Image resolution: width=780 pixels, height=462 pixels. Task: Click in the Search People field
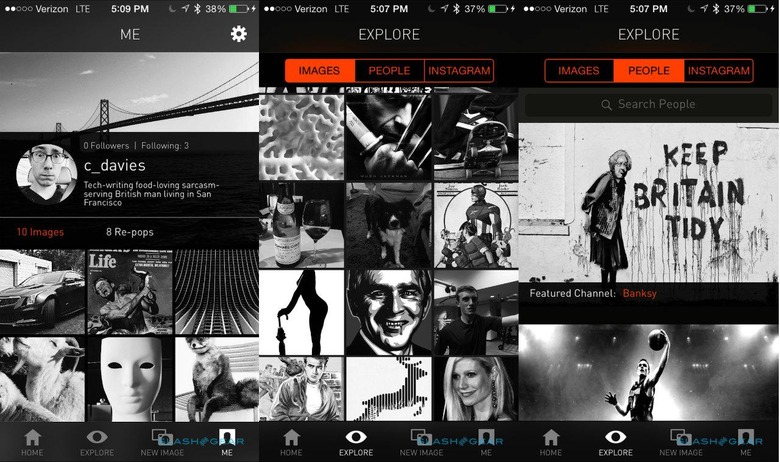[x=649, y=104]
